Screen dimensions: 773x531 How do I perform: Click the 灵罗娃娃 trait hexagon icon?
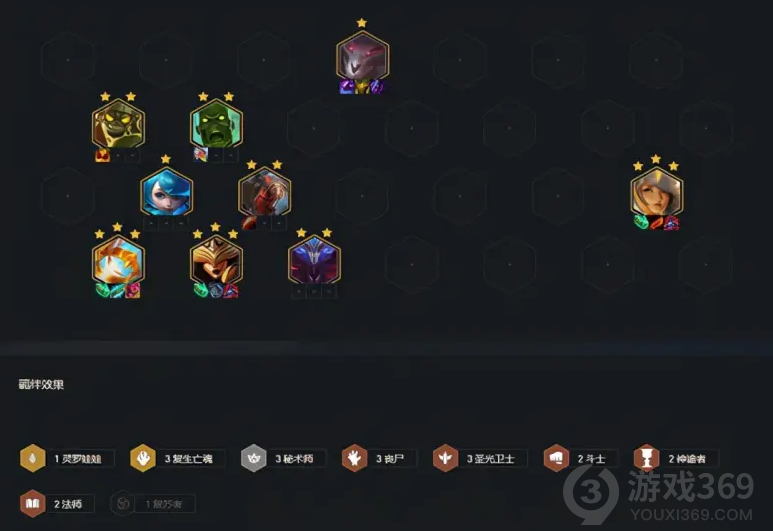pyautogui.click(x=33, y=458)
